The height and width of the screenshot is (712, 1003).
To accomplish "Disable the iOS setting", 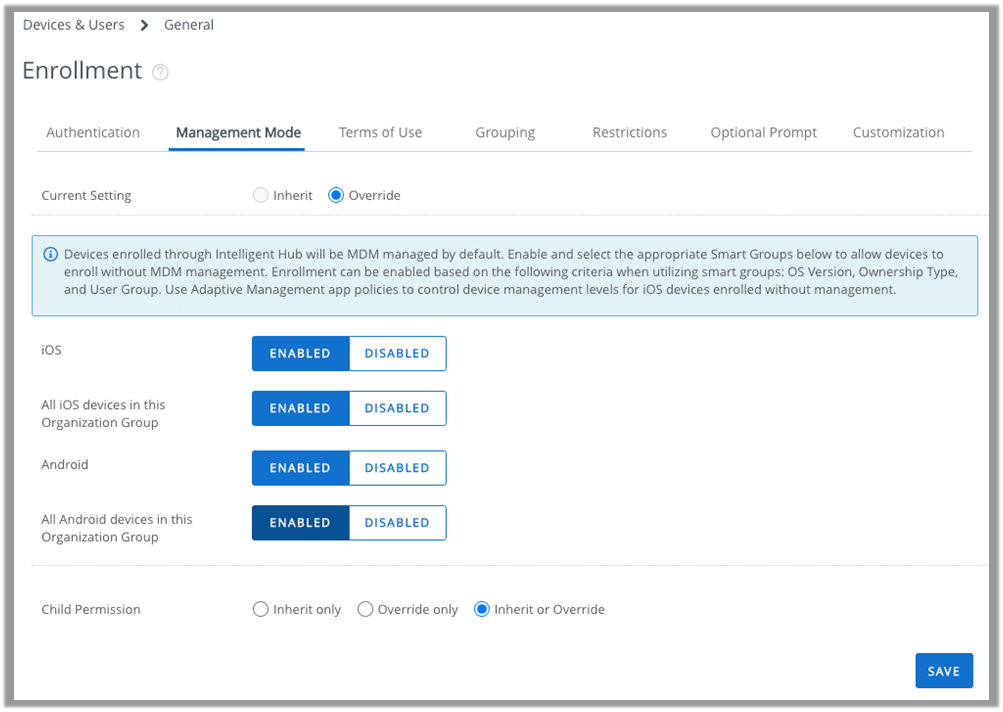I will (x=397, y=353).
